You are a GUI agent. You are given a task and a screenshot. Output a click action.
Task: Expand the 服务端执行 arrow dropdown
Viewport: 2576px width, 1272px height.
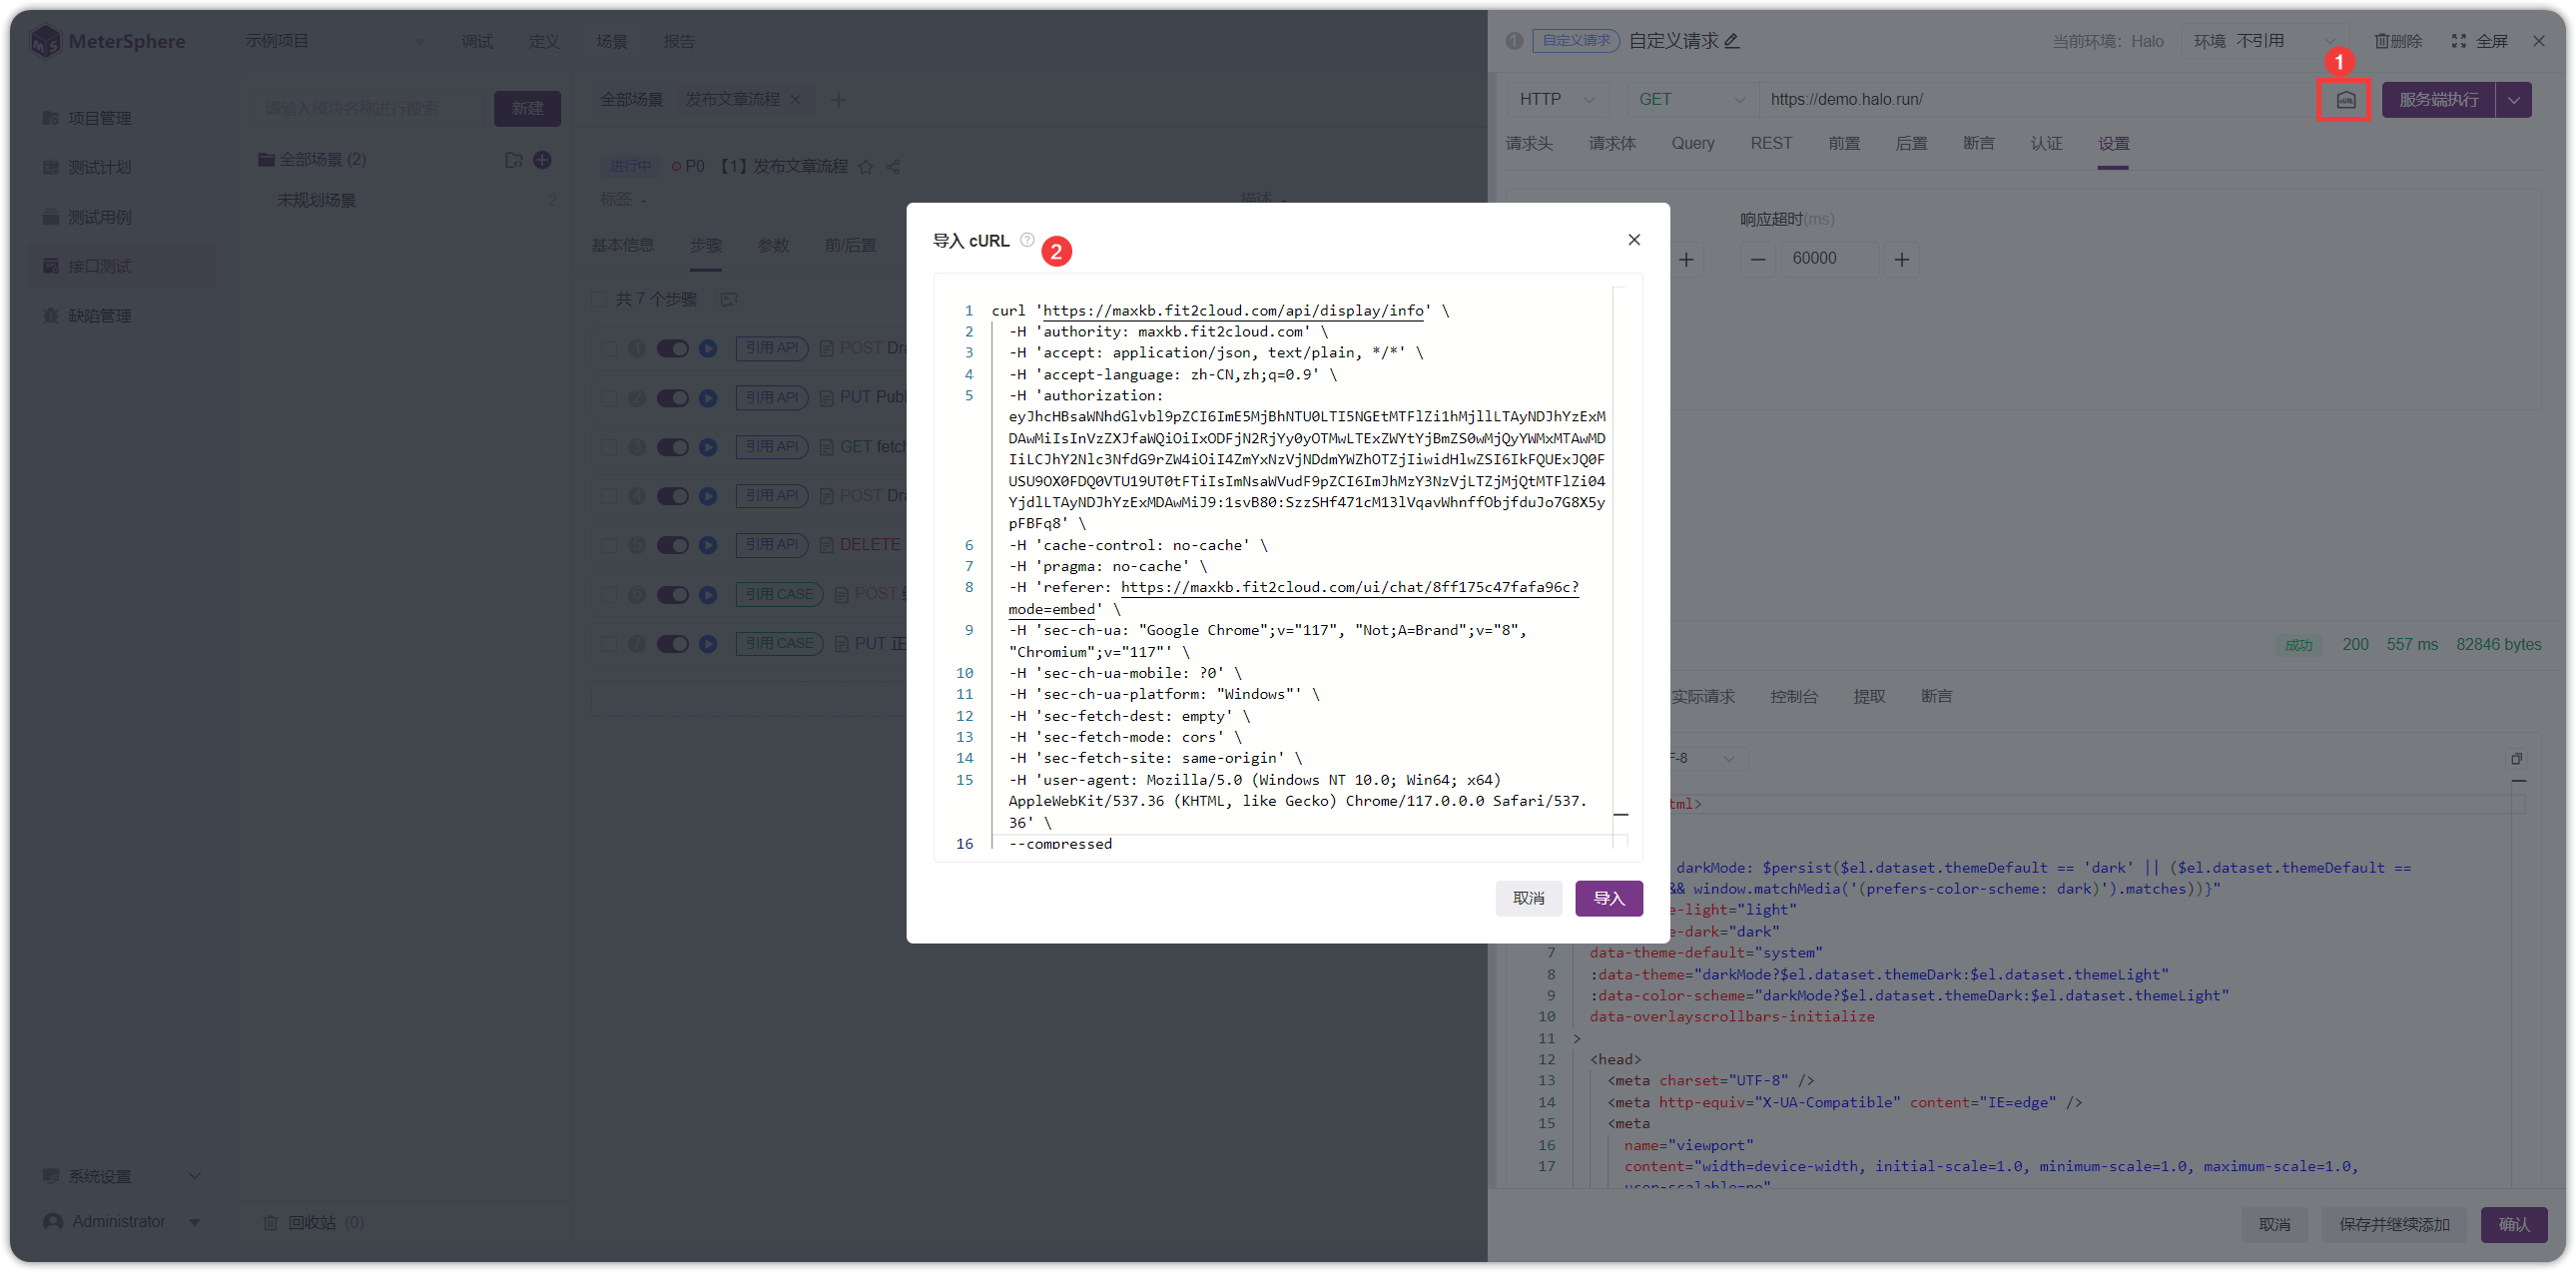click(2513, 100)
